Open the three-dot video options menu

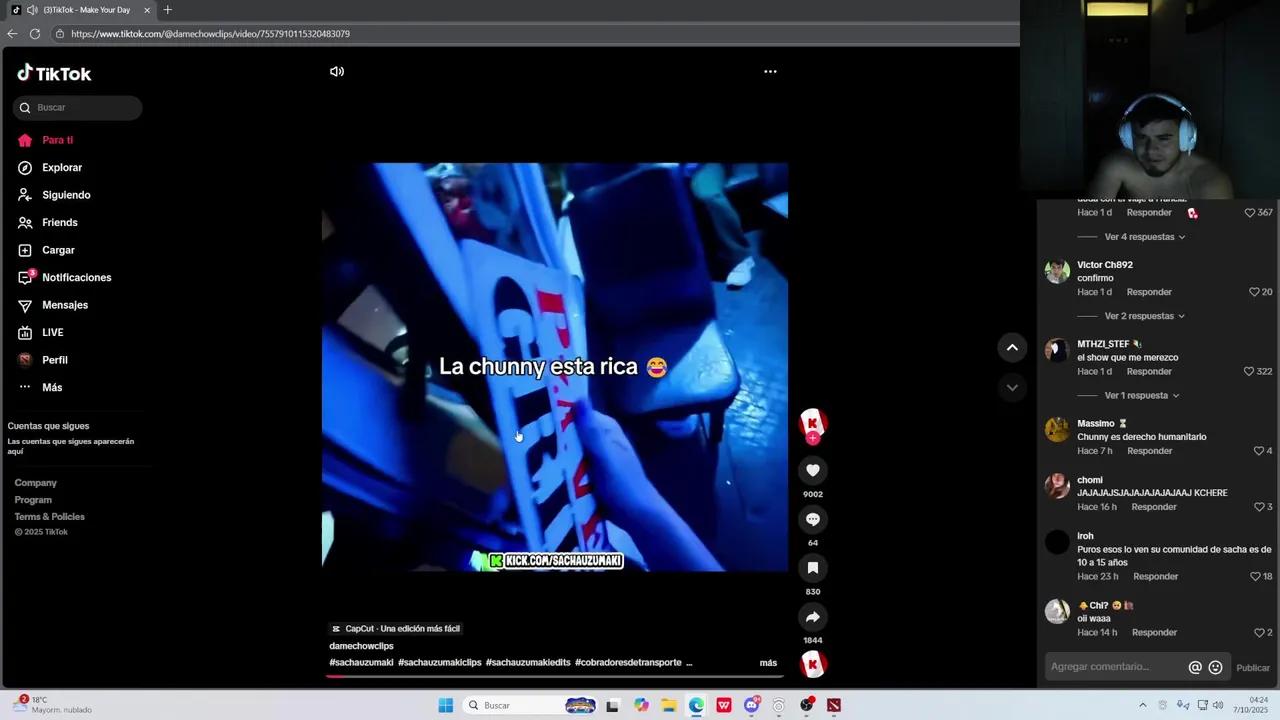[770, 71]
